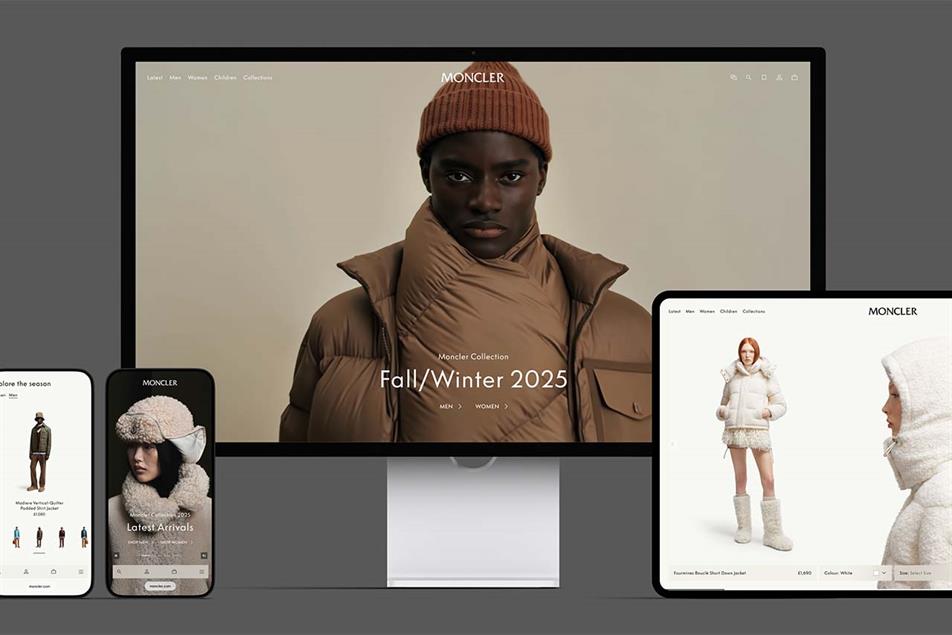Select the Collections menu item on the tablet
Image resolution: width=952 pixels, height=635 pixels.
(753, 311)
